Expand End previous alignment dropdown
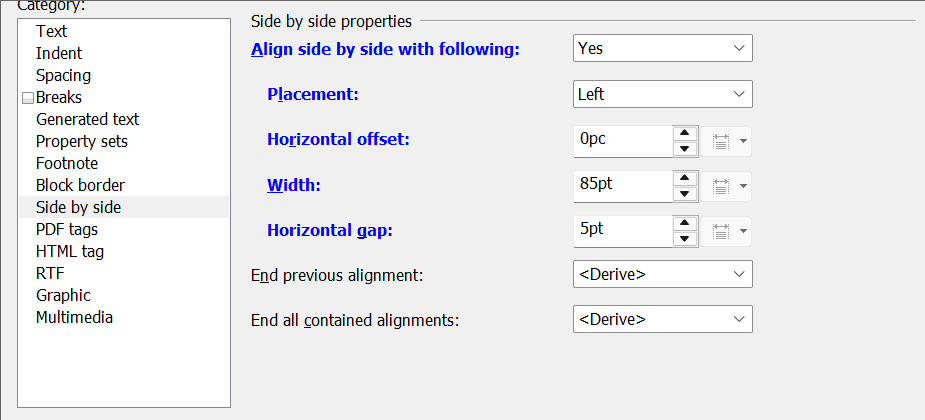This screenshot has width=925, height=420. coord(662,274)
